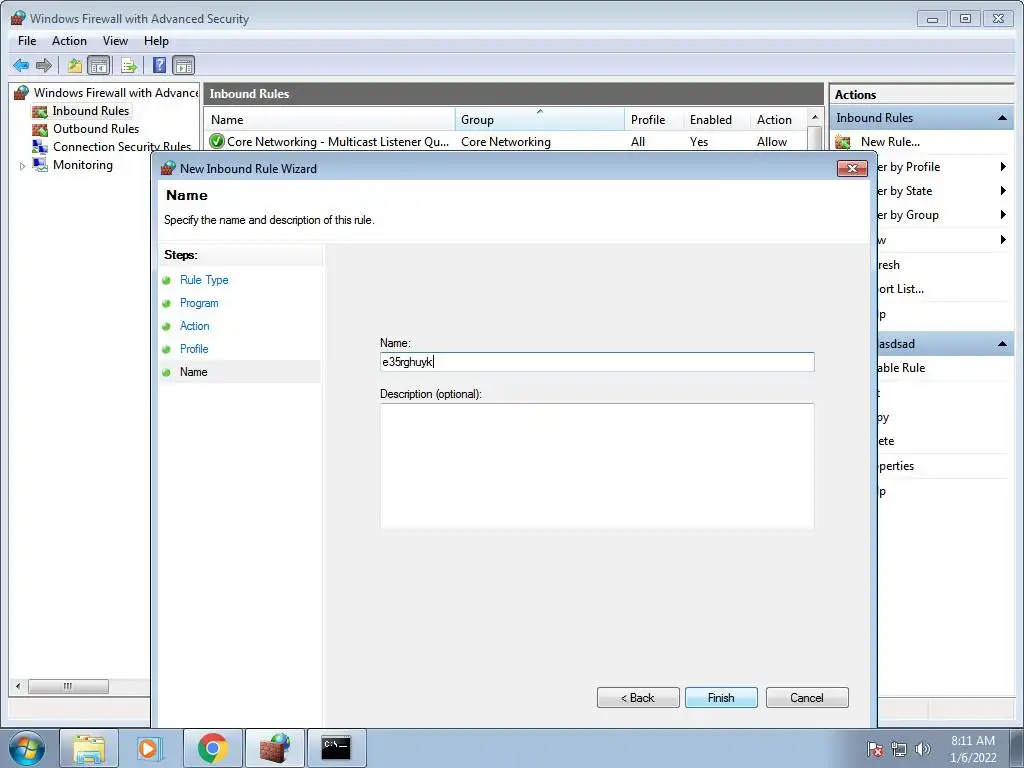This screenshot has width=1024, height=768.
Task: Click the volume speaker tray icon
Action: [x=922, y=749]
